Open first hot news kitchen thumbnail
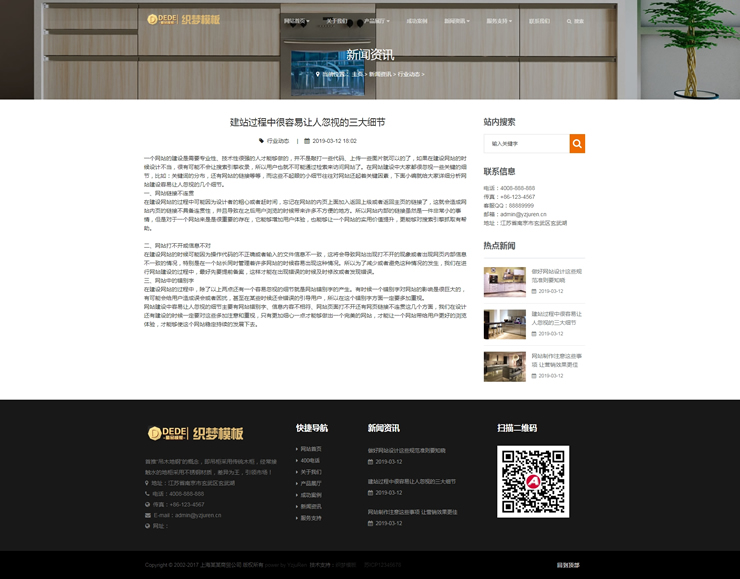This screenshot has height=579, width=740. pos(504,281)
